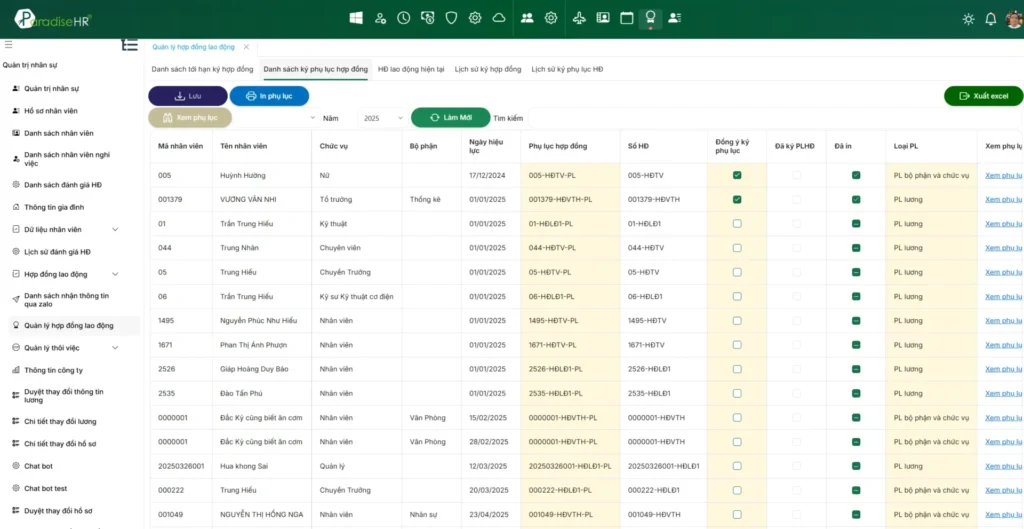Click the chart icon beside Thông tin công ty
The width and height of the screenshot is (1024, 529).
click(16, 370)
